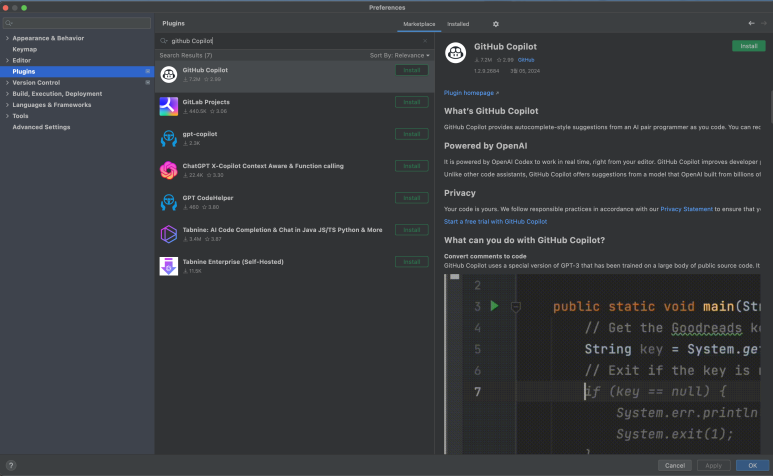Install Tabnine Enterprise (Self-Hosted)

coord(412,262)
